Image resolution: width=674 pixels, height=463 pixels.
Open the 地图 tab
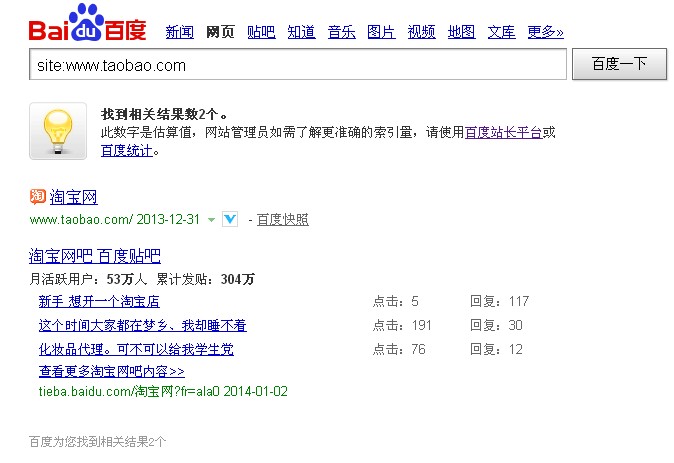pos(461,32)
